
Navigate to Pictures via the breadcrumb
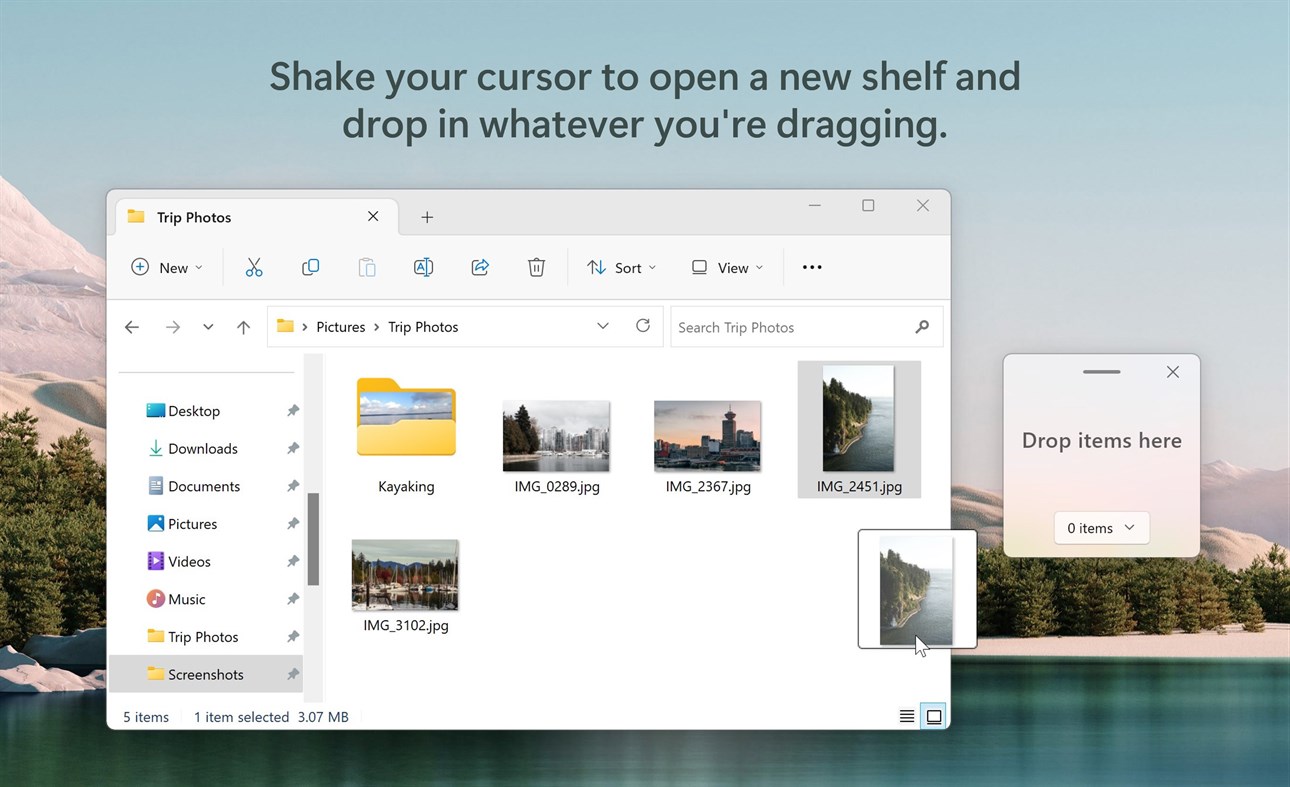click(340, 326)
